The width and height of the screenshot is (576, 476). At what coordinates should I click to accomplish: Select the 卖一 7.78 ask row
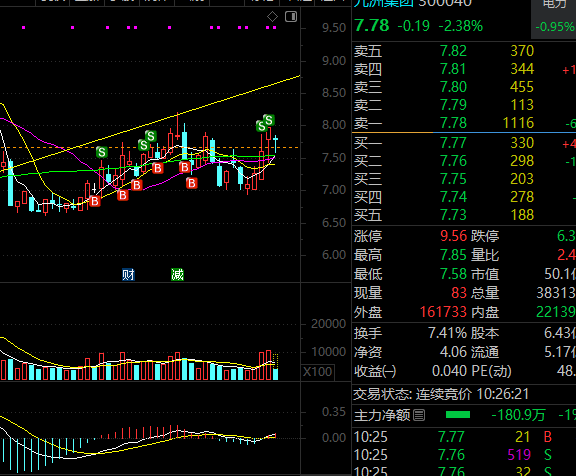pyautogui.click(x=464, y=123)
